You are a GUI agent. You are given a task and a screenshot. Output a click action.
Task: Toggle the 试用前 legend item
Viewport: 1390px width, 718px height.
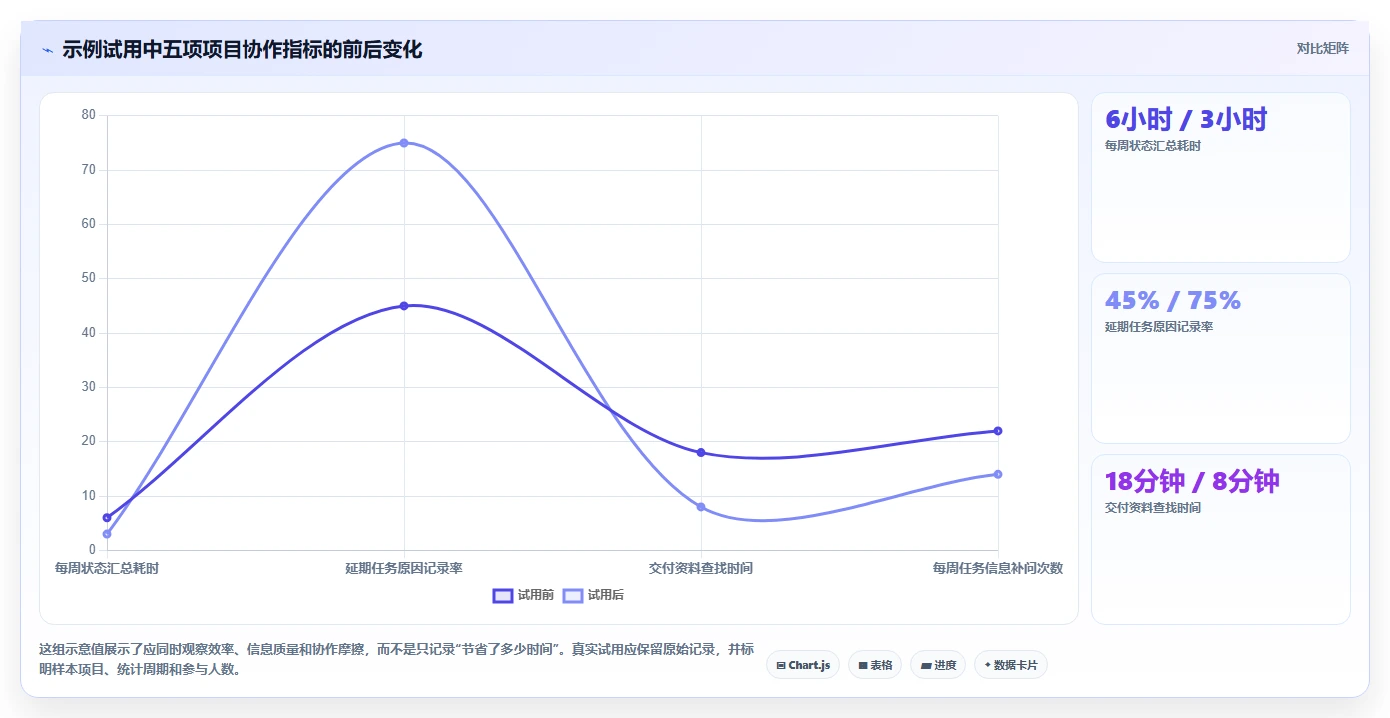click(523, 595)
